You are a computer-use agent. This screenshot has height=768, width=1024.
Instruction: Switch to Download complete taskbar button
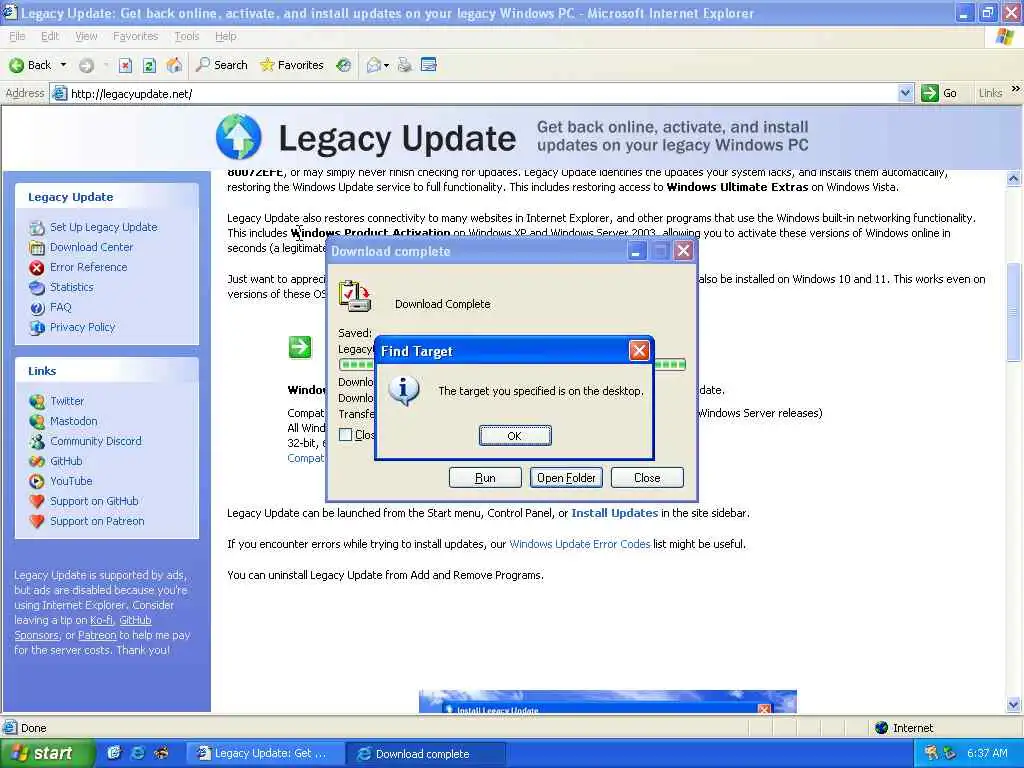424,754
